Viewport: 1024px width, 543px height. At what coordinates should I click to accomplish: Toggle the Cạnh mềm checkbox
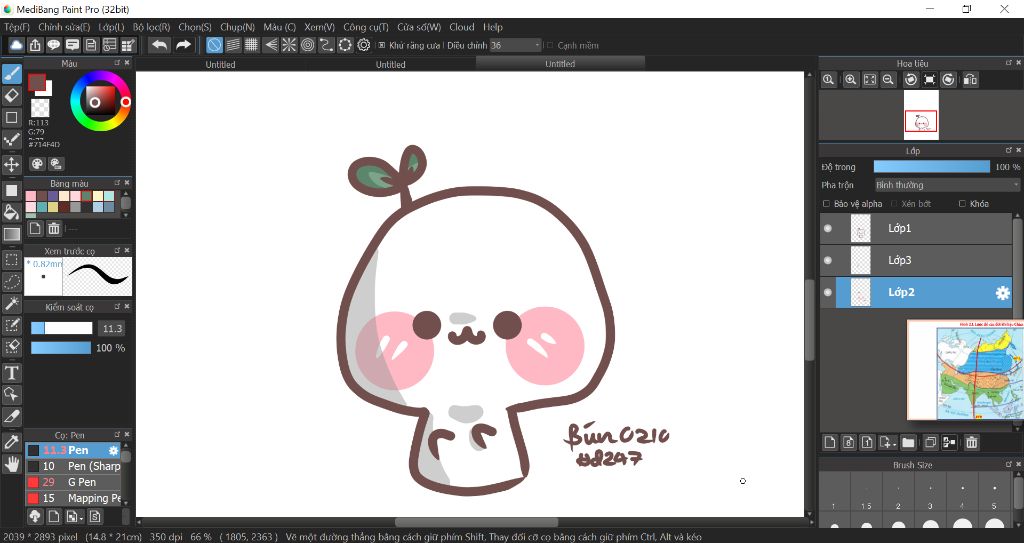549,45
